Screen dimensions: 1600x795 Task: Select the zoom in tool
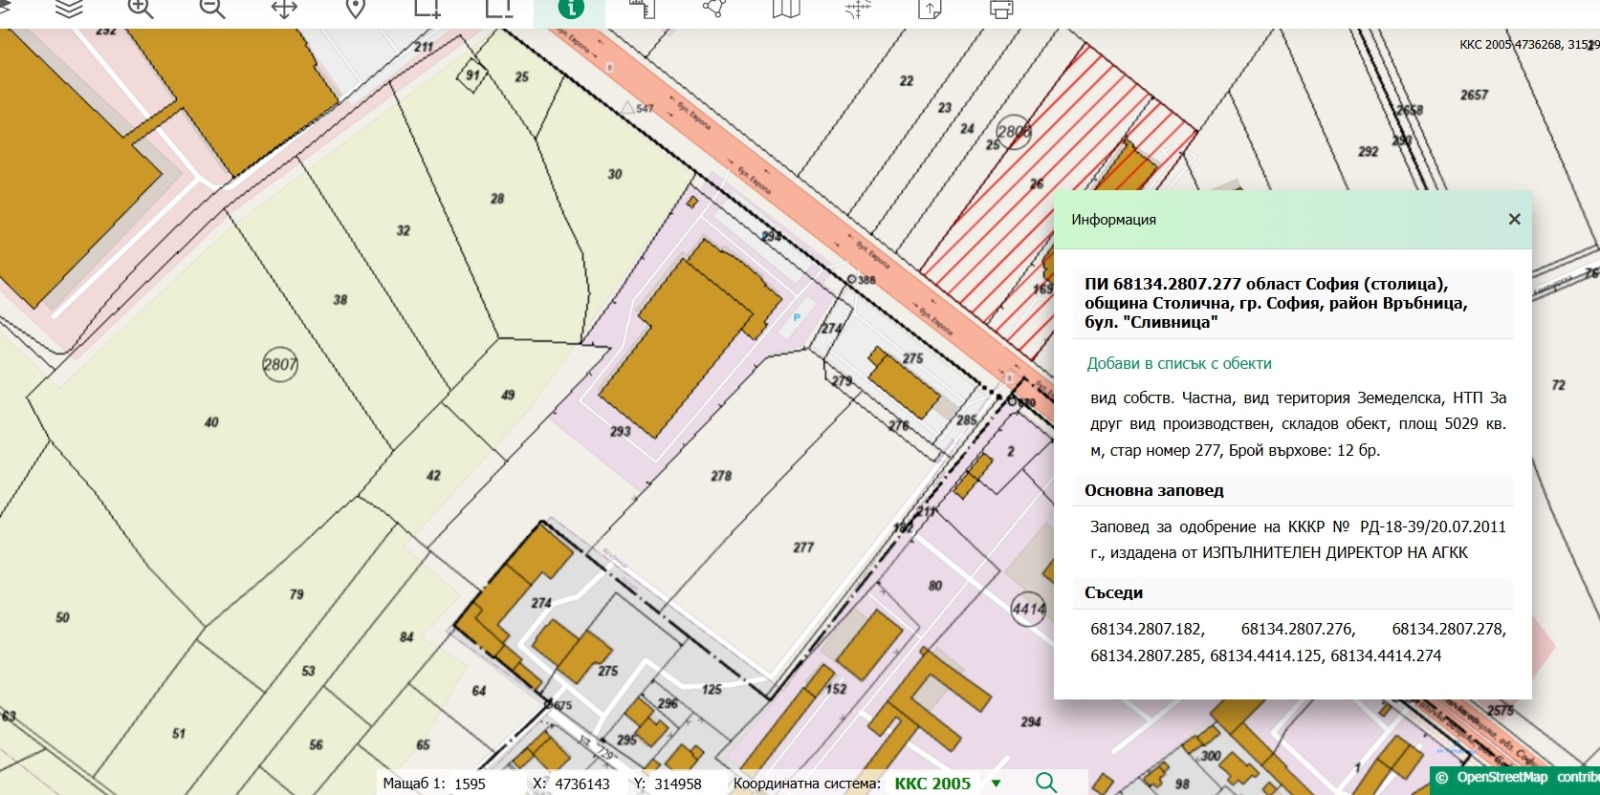tap(140, 9)
